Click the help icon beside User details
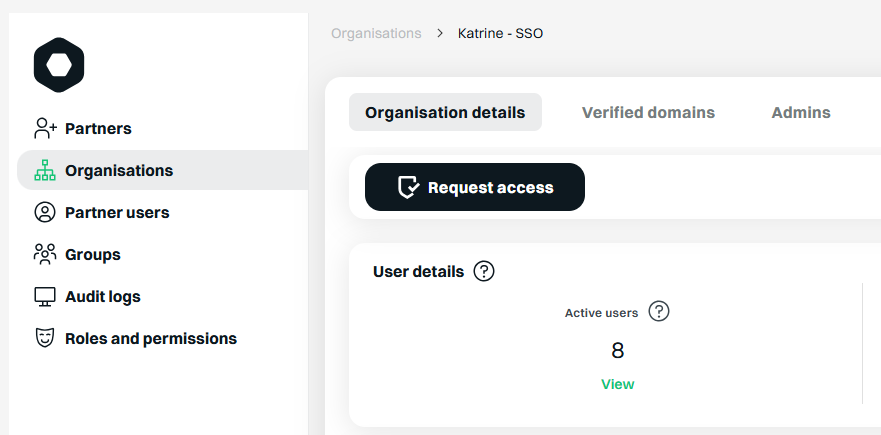The width and height of the screenshot is (881, 435). click(484, 271)
